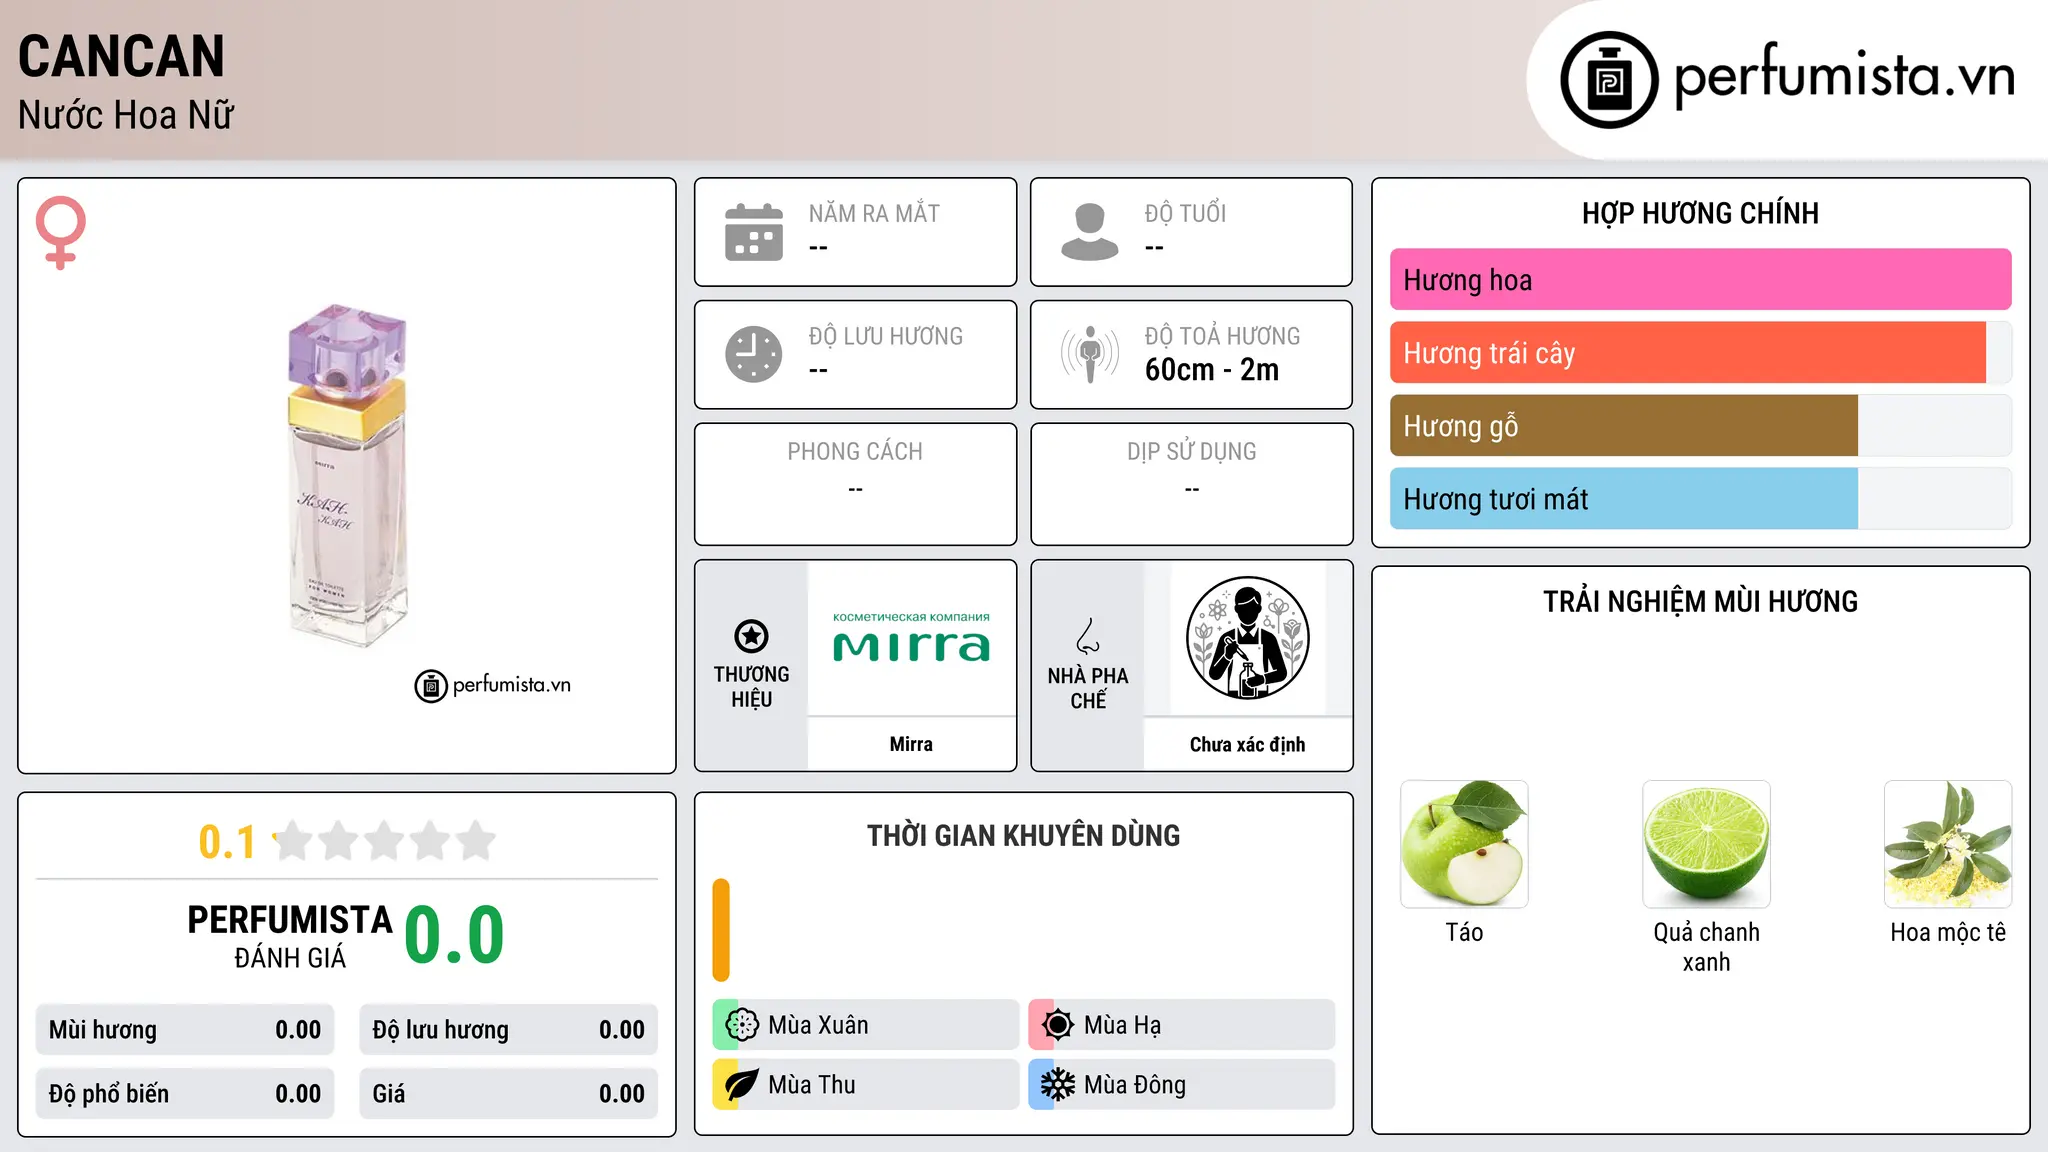2048x1152 pixels.
Task: Click the nose icon above Nhà Pha Chế
Action: [x=1088, y=636]
